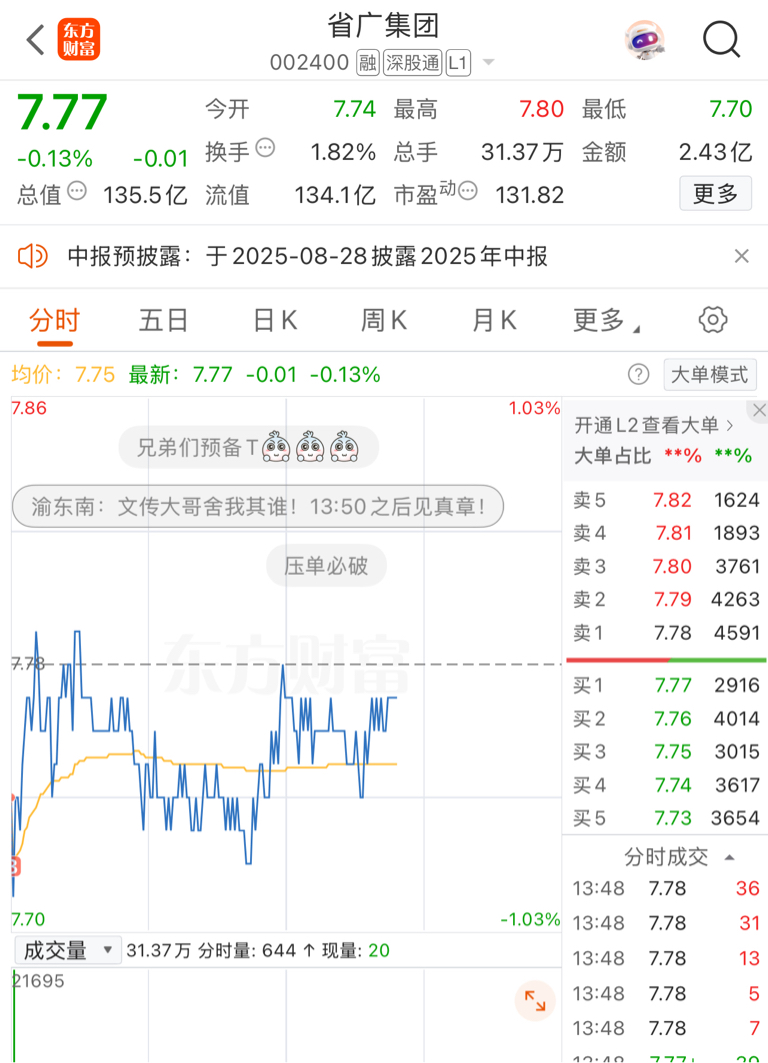
Task: Tap the search magnifier icon
Action: [721, 40]
